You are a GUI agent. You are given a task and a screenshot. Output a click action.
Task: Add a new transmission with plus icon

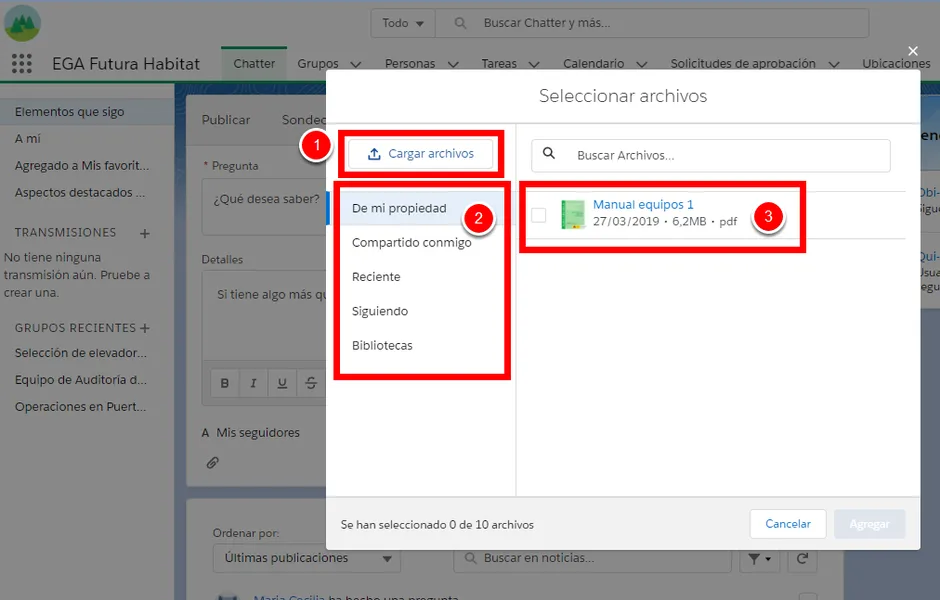pos(145,233)
